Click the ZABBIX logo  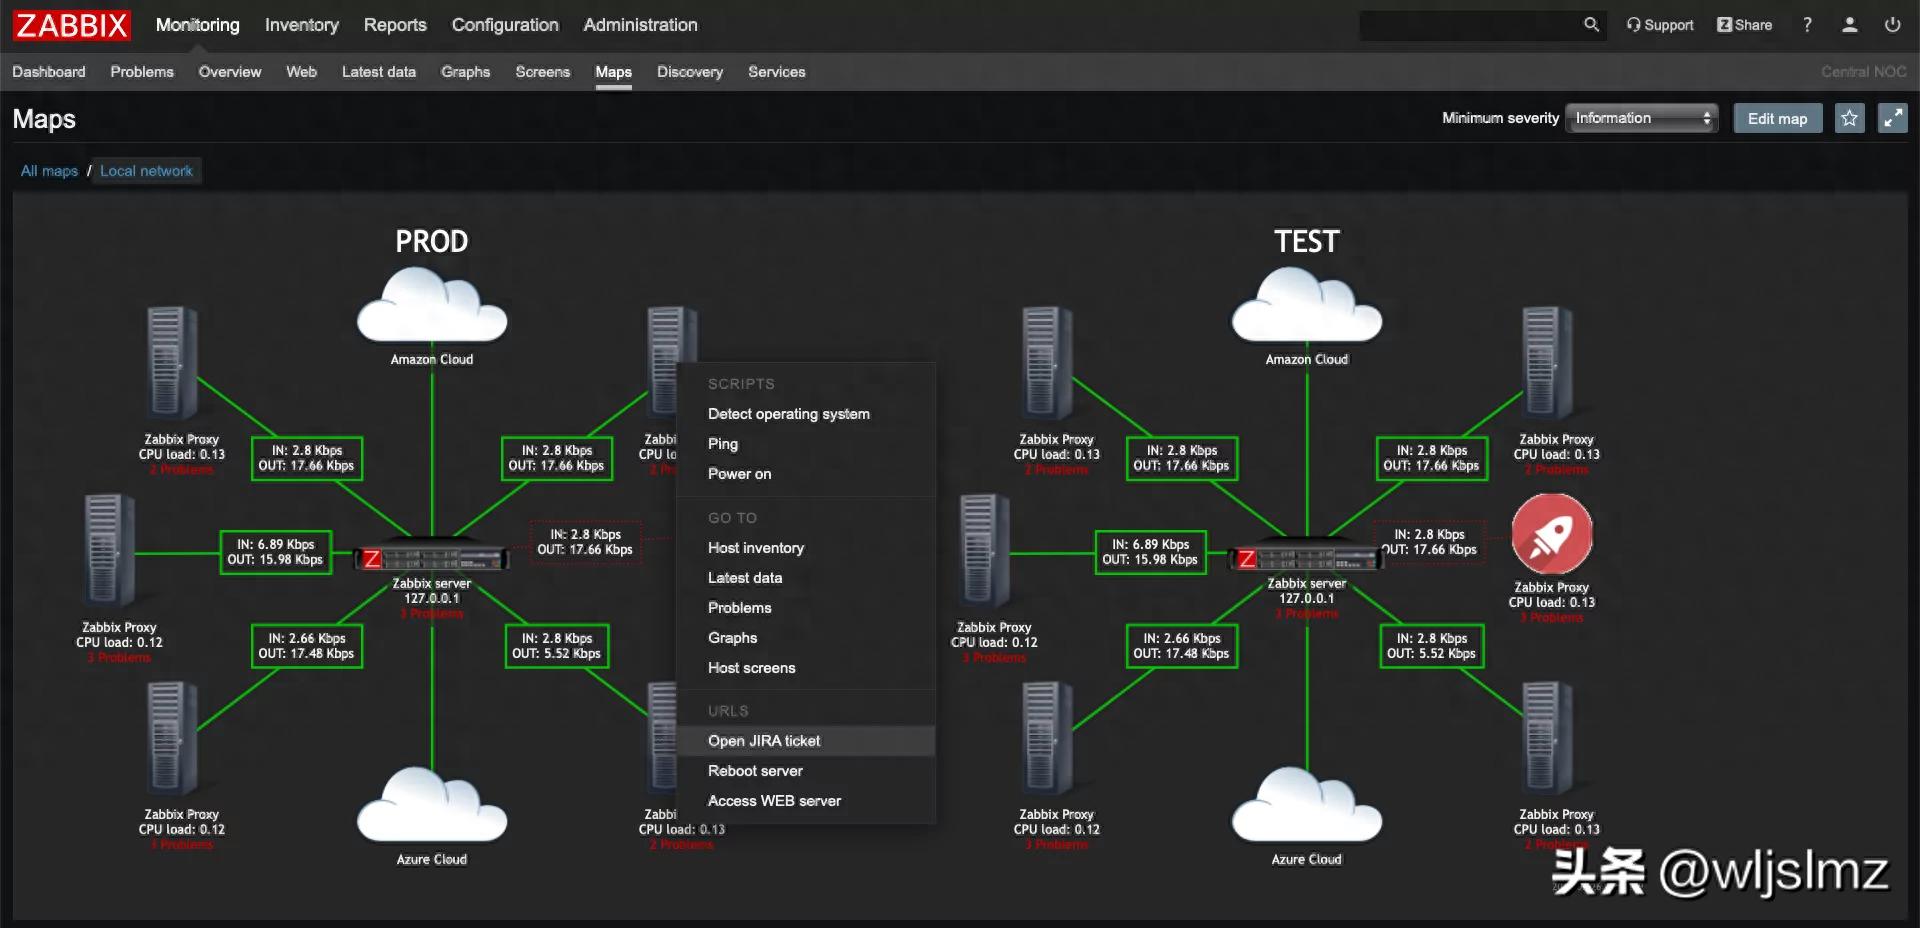[x=72, y=25]
